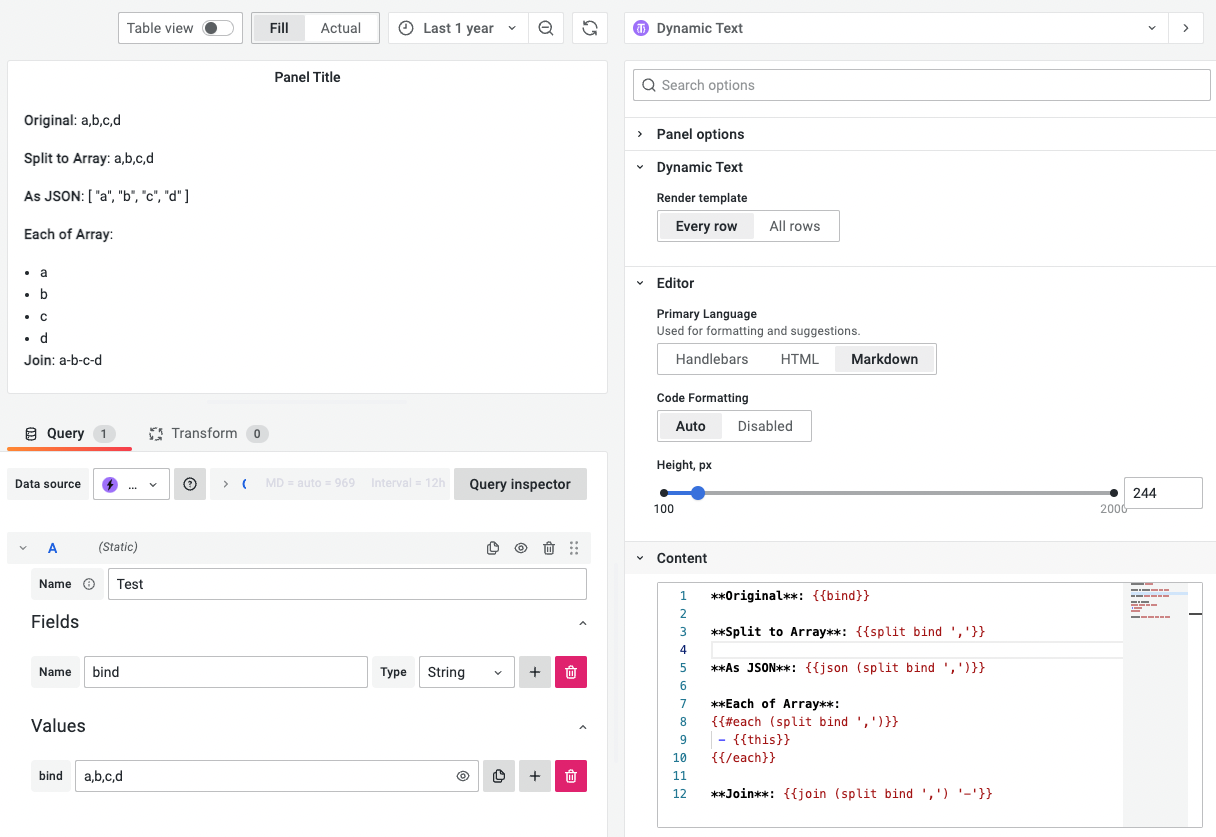Open the Query inspector

pos(520,484)
